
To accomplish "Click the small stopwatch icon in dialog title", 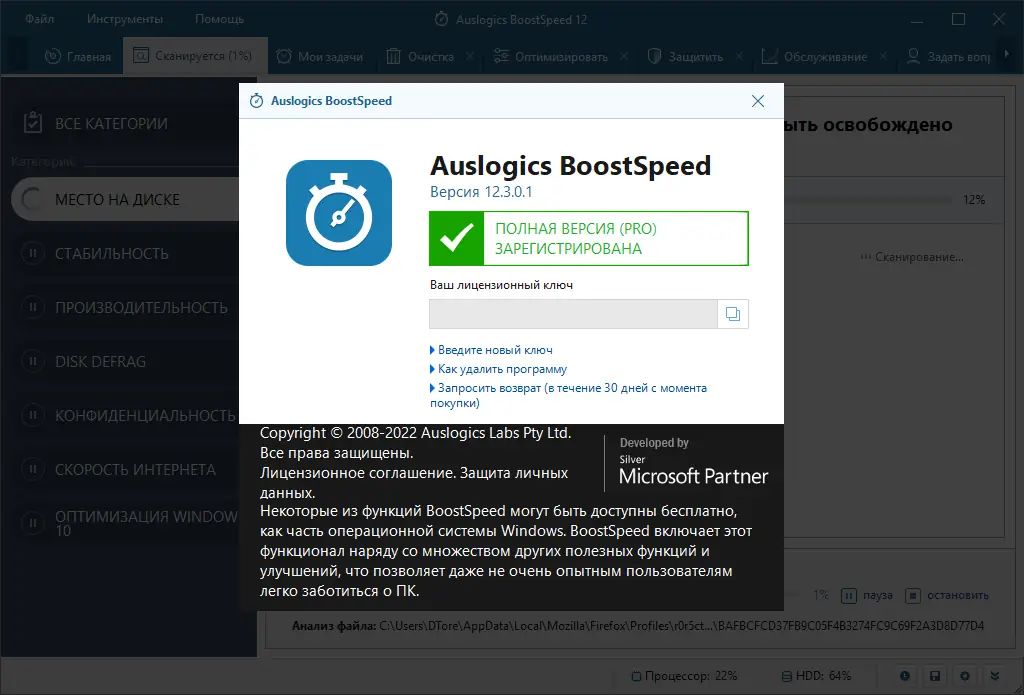I will point(257,101).
